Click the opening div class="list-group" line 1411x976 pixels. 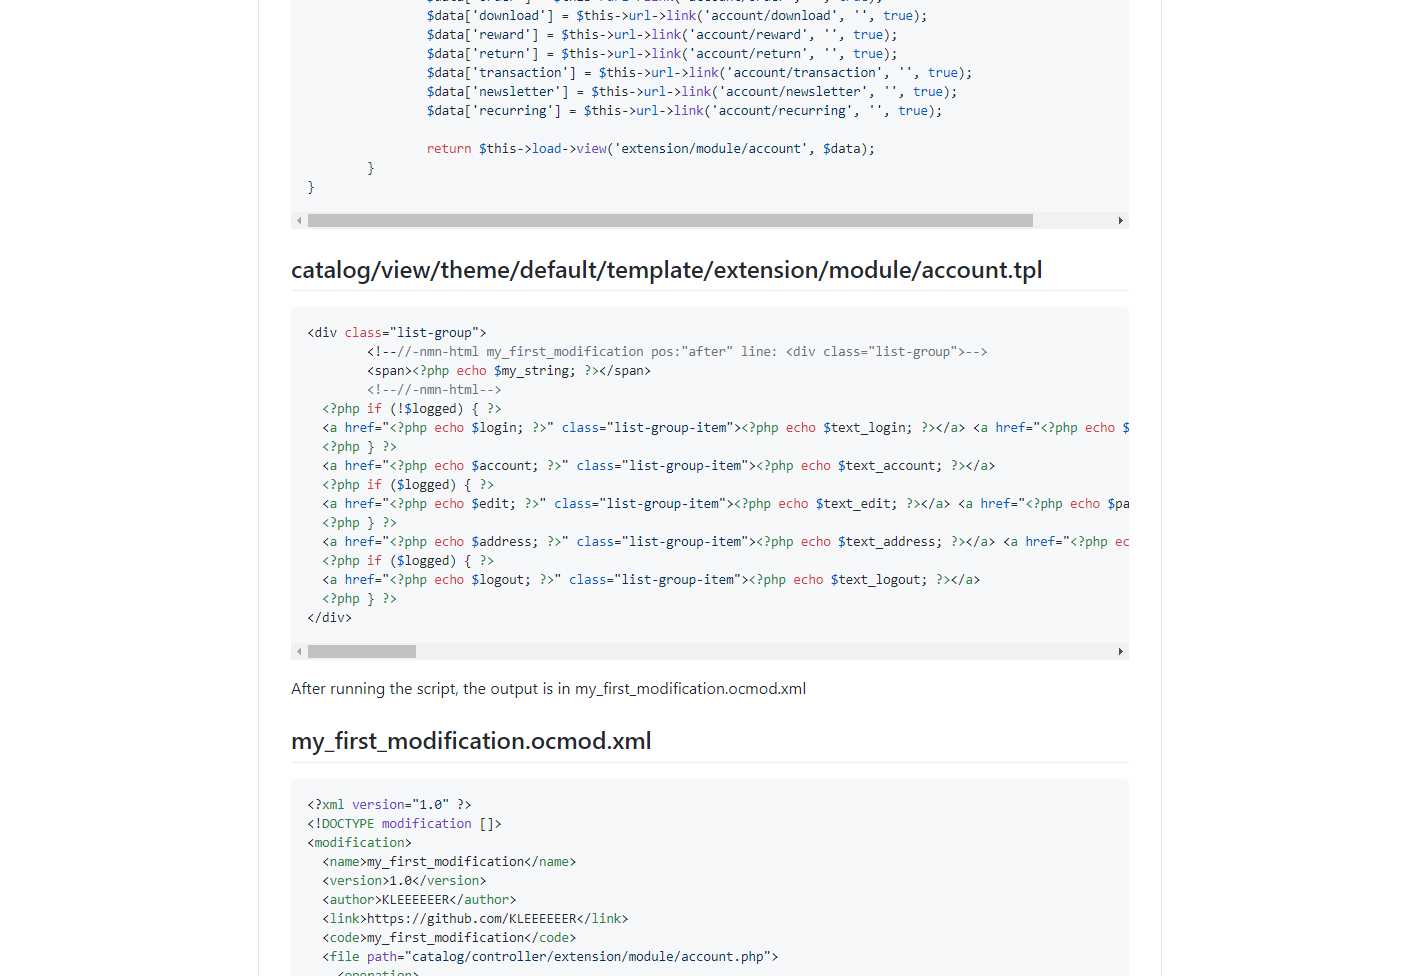(x=397, y=333)
